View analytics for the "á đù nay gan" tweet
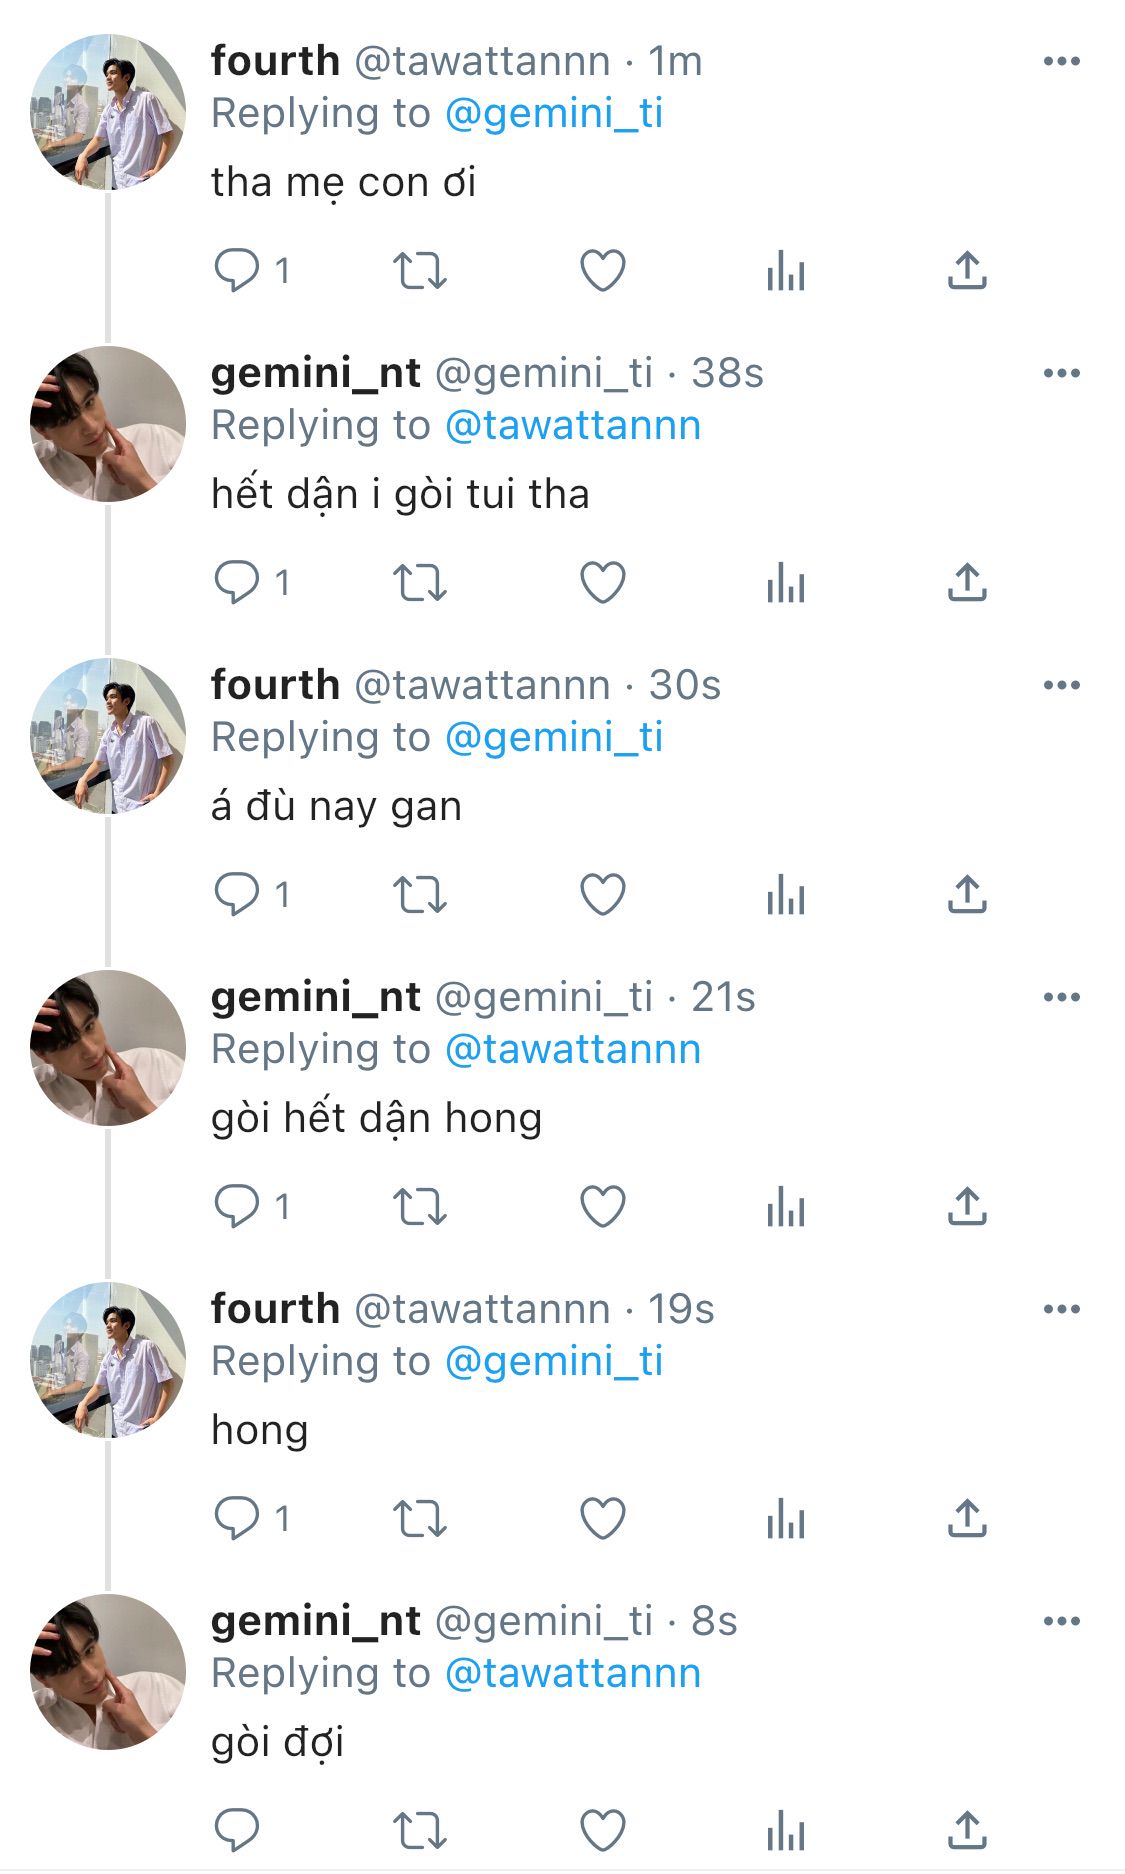Image resolution: width=1125 pixels, height=1874 pixels. pyautogui.click(x=786, y=894)
